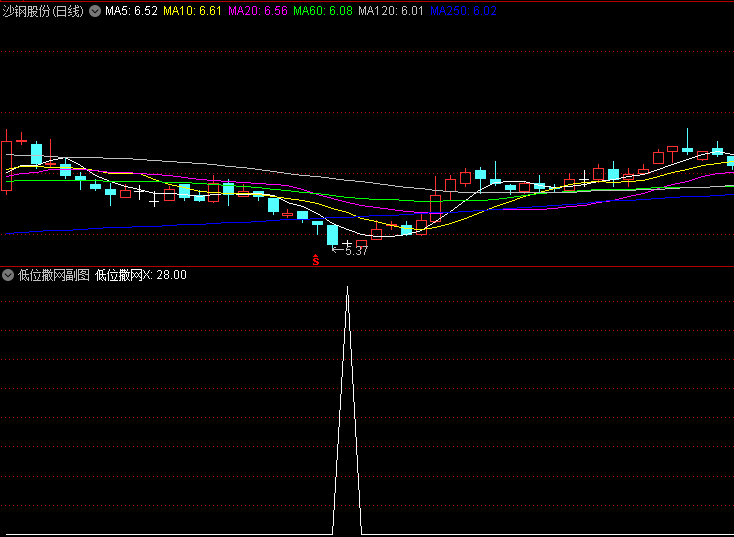Select the 沙钢股份(日线) stock title
This screenshot has width=734, height=537.
(44, 11)
